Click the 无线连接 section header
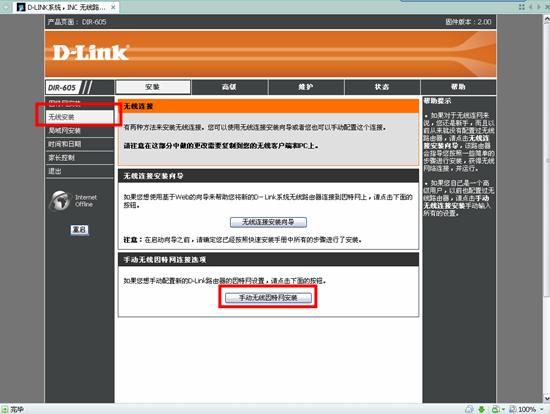The image size is (550, 414). (x=268, y=106)
